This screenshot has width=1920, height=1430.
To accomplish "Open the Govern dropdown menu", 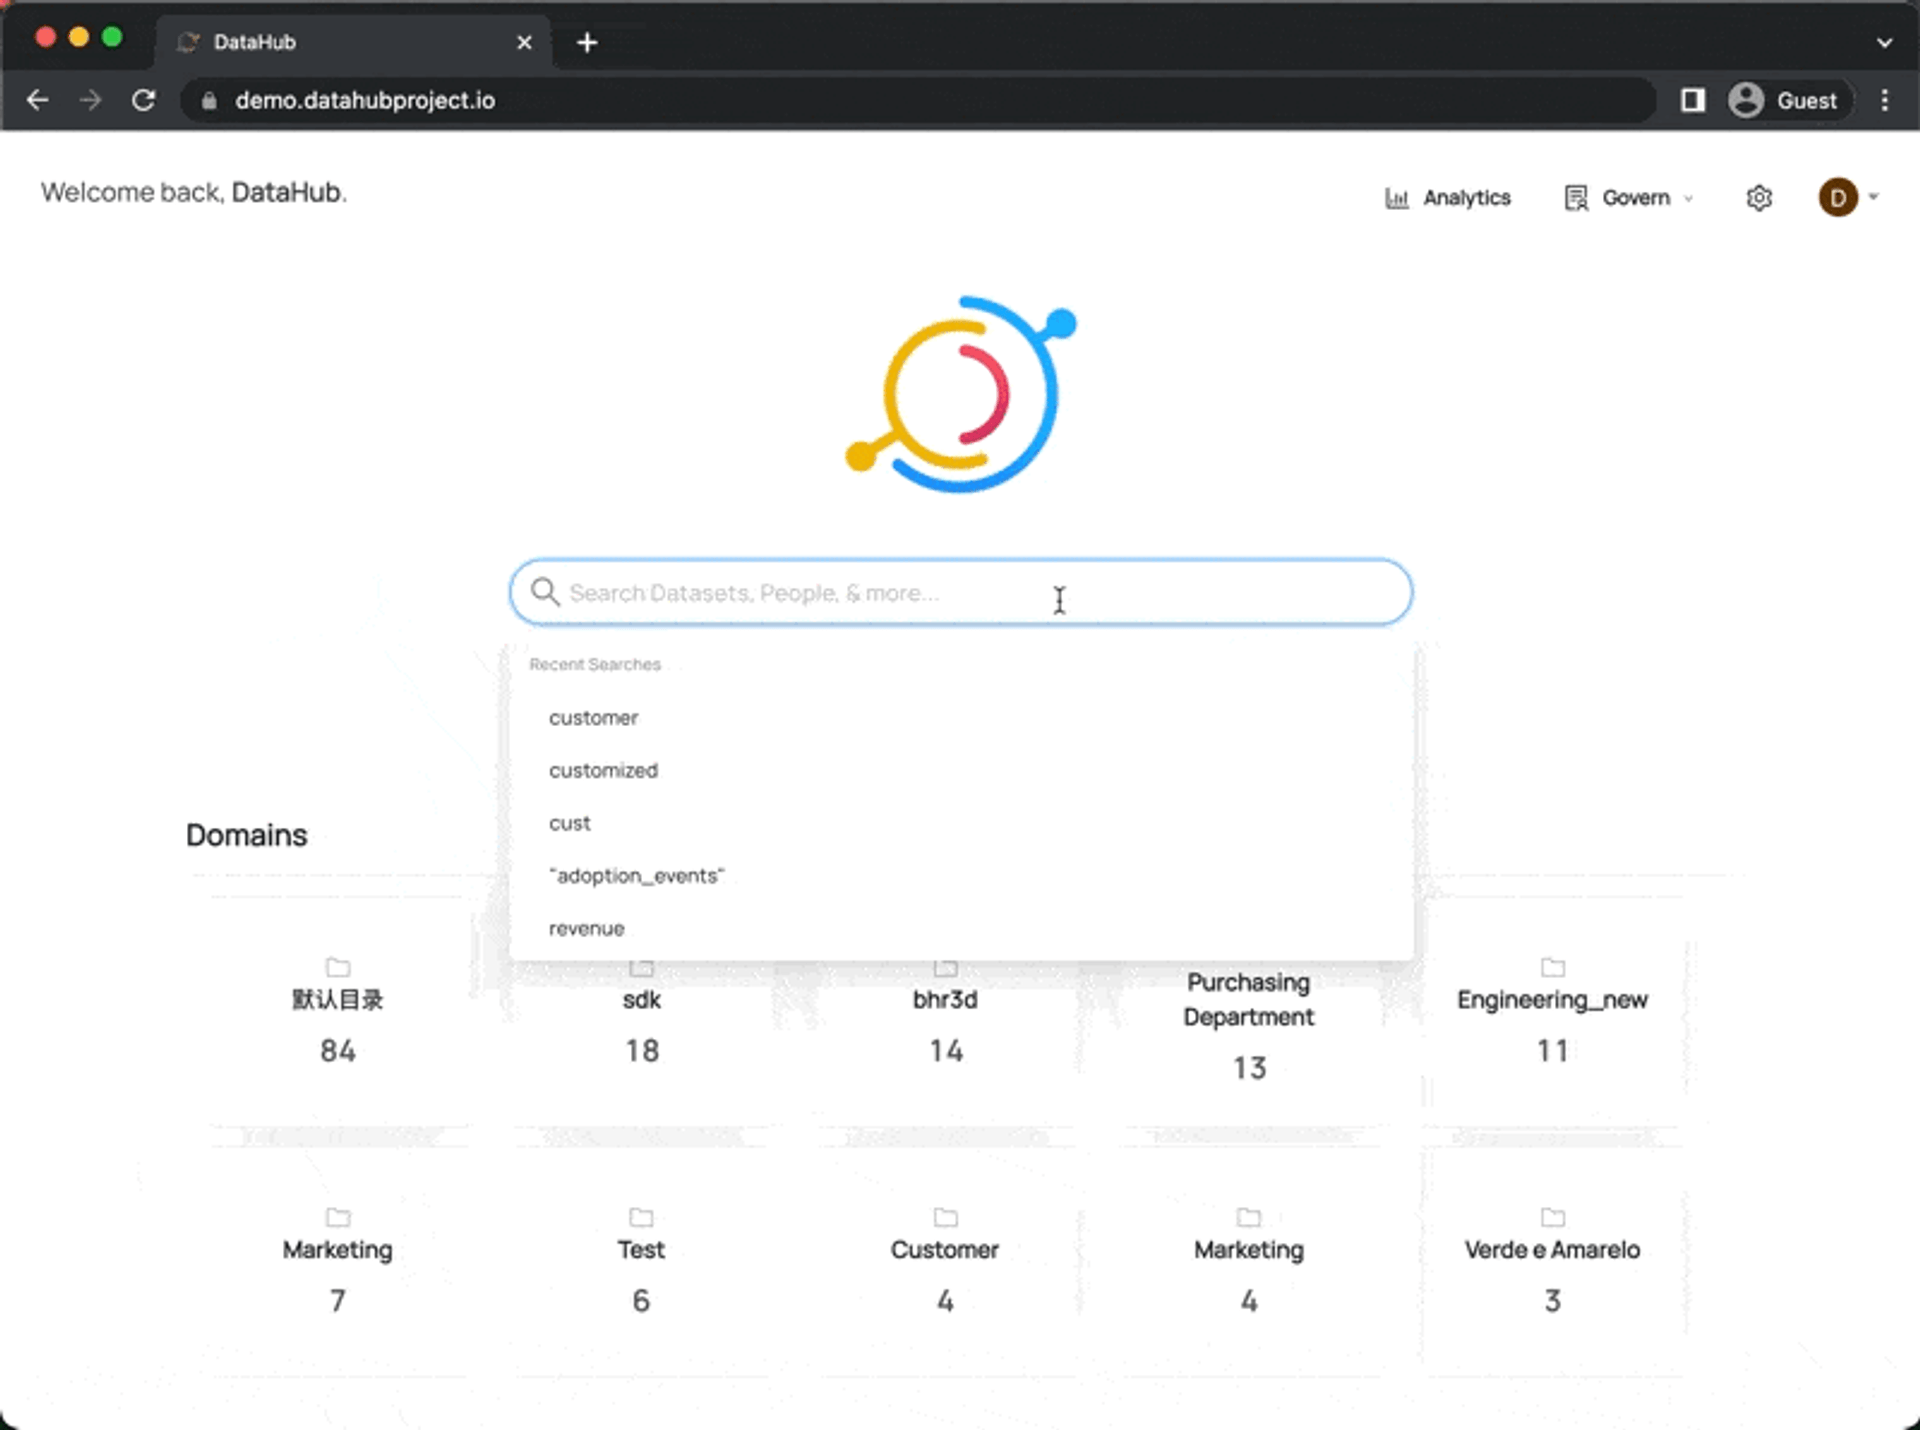I will pos(1629,198).
